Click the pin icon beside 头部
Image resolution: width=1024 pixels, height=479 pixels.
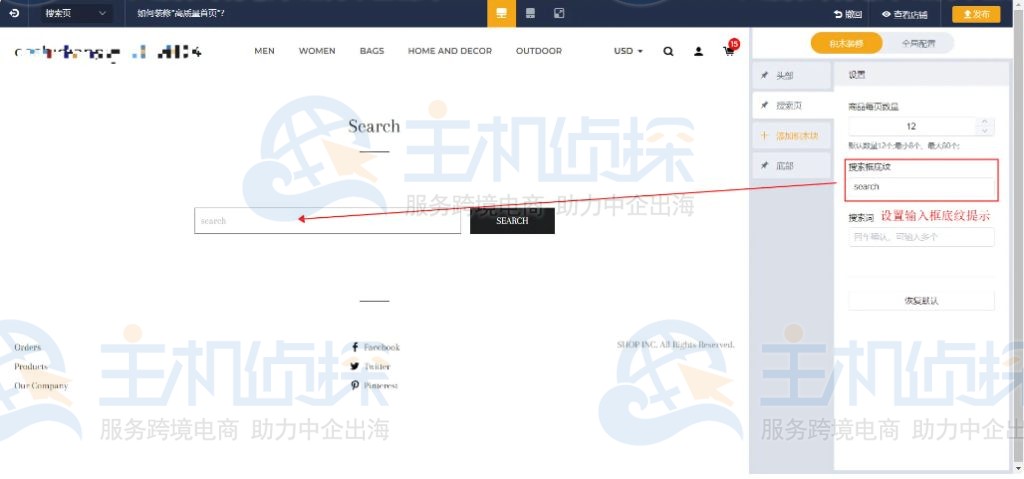click(x=764, y=76)
